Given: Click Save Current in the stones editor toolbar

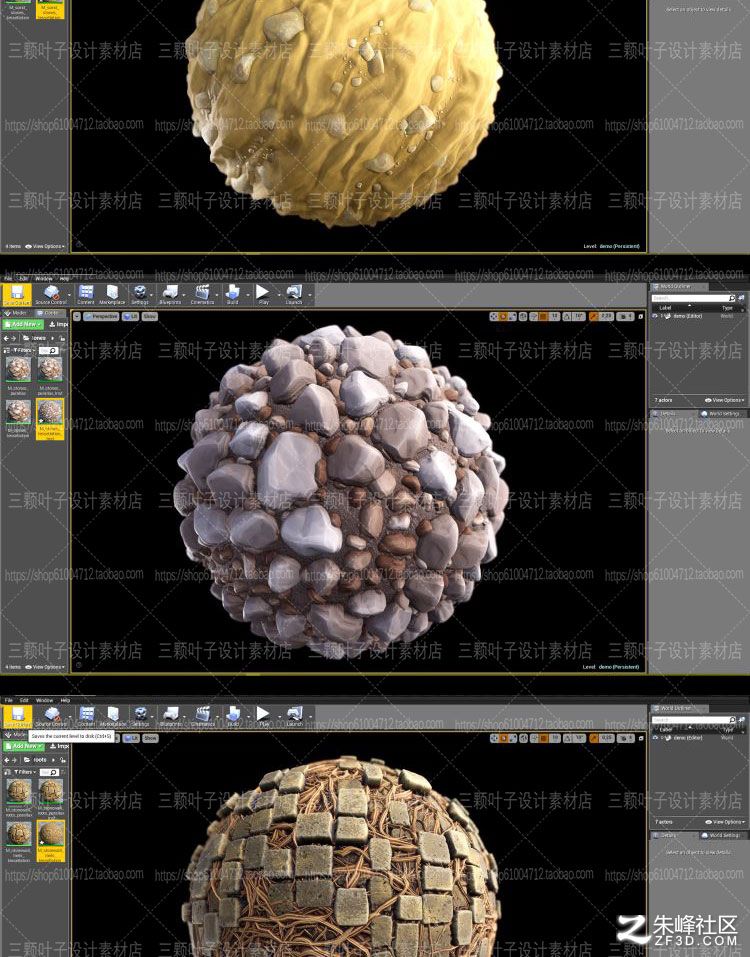Looking at the screenshot, I should (17, 295).
